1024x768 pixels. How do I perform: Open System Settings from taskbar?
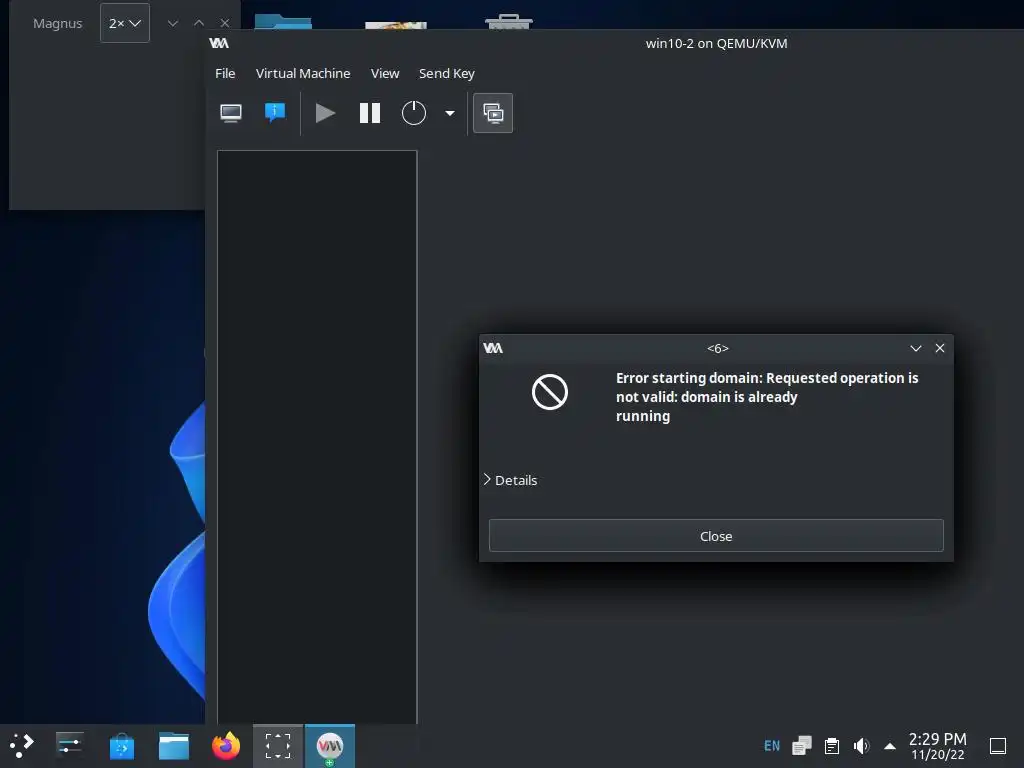[x=69, y=746]
